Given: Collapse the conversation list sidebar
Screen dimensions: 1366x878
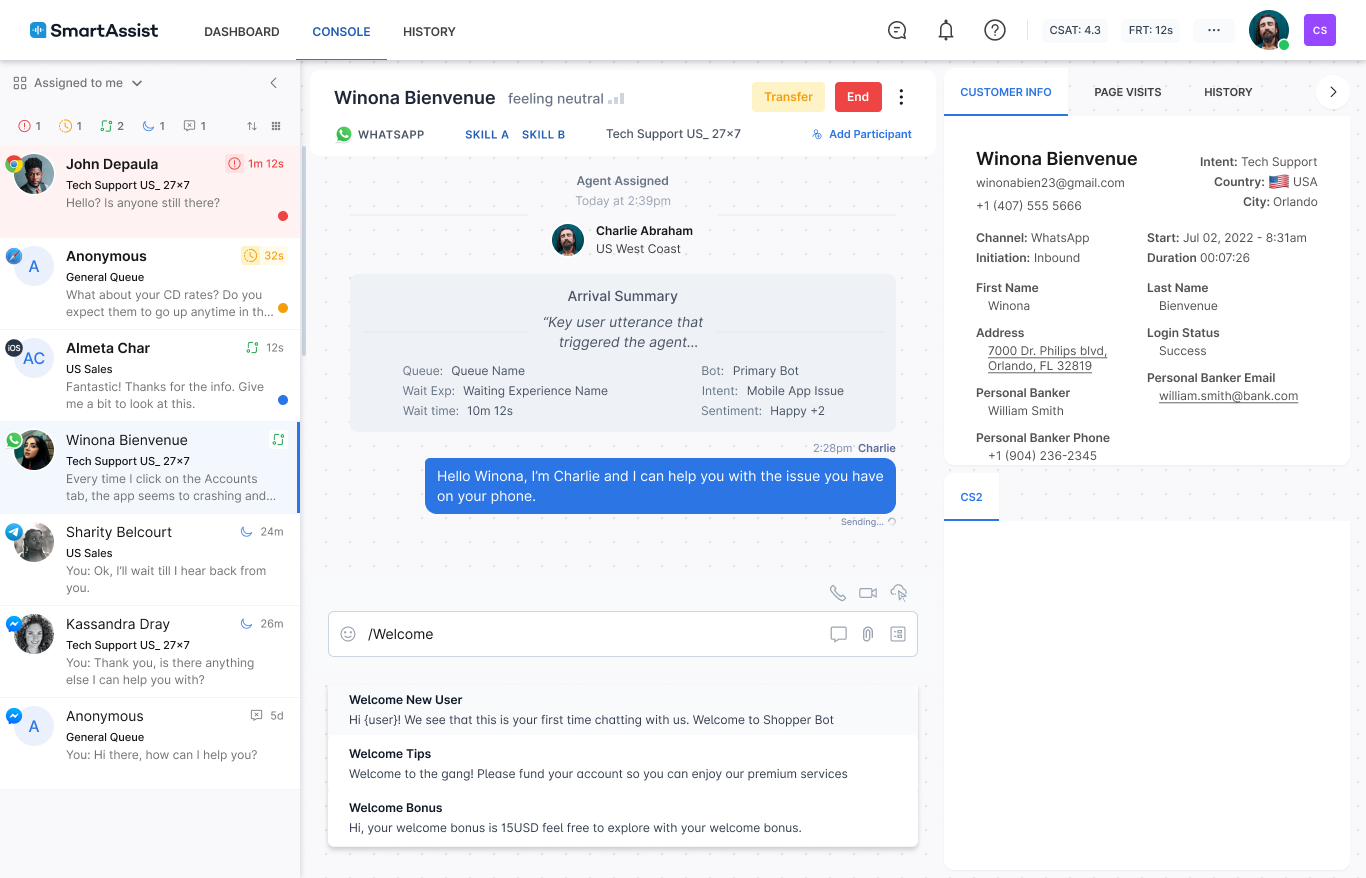Looking at the screenshot, I should coord(274,83).
